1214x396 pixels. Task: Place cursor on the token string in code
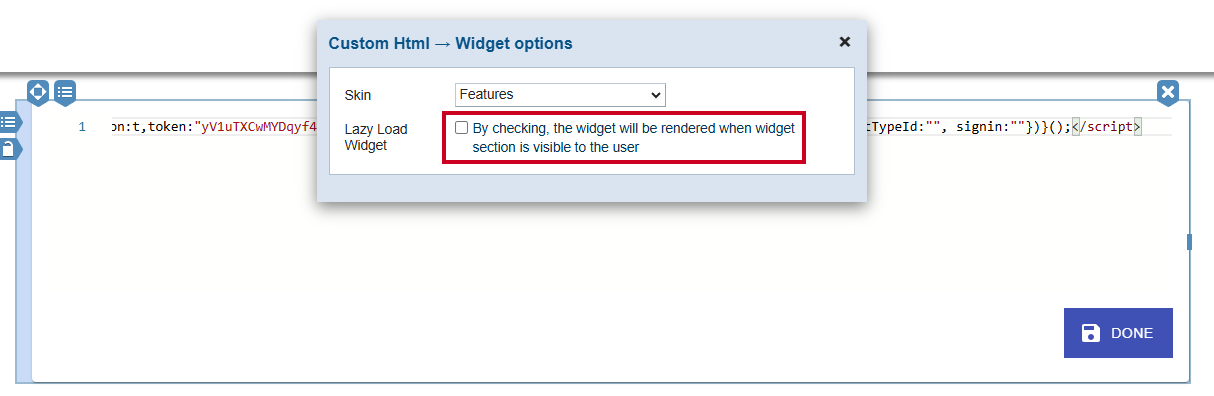click(x=257, y=127)
